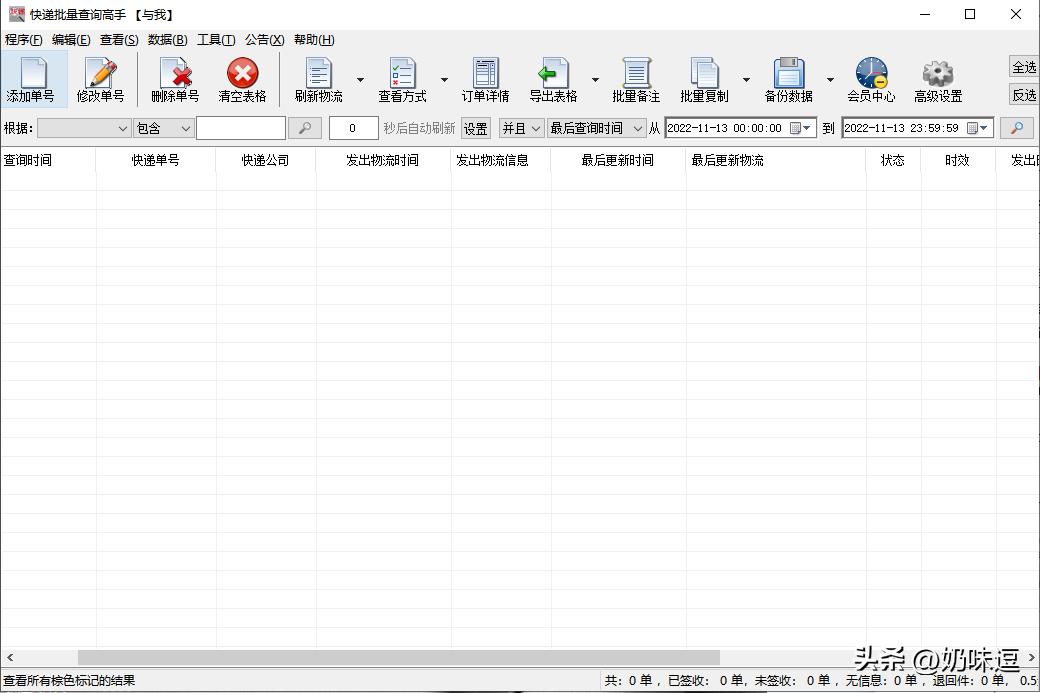Image resolution: width=1040 pixels, height=693 pixels.
Task: Click the 添加单号 add tracking number icon
Action: tap(33, 72)
